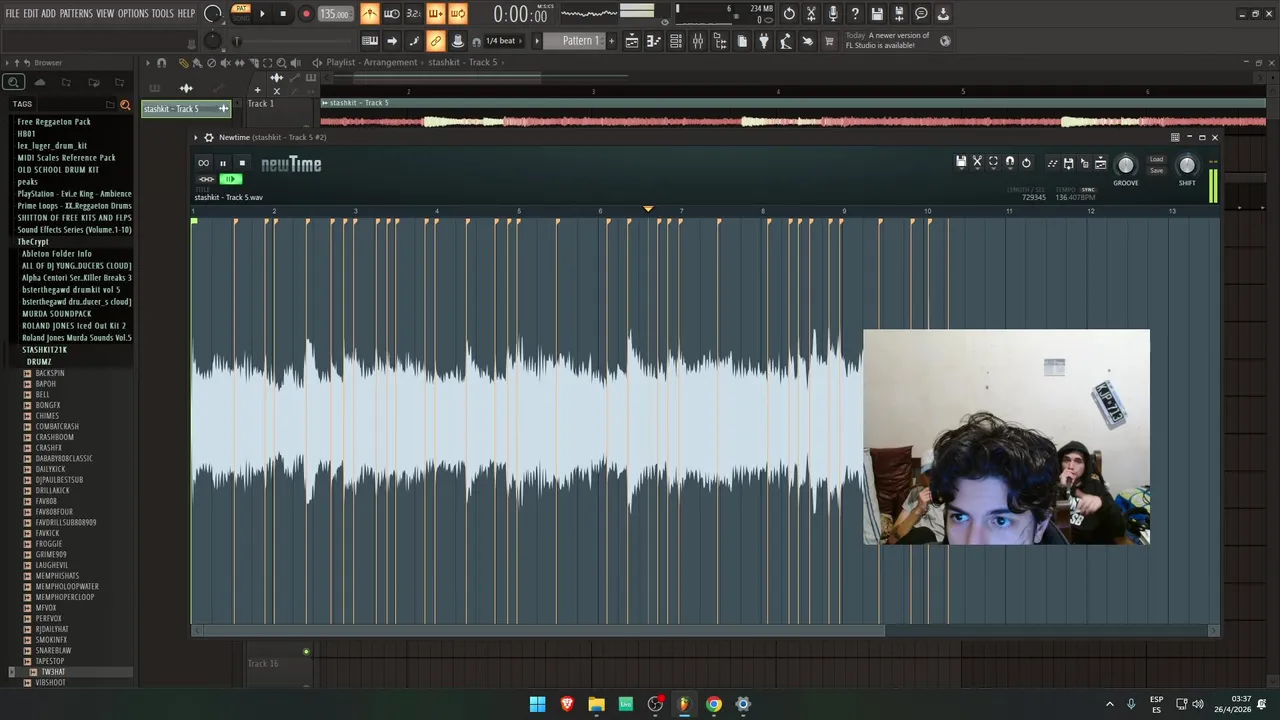
Task: Toggle the 3.2.1 countdown before recording
Action: click(413, 14)
